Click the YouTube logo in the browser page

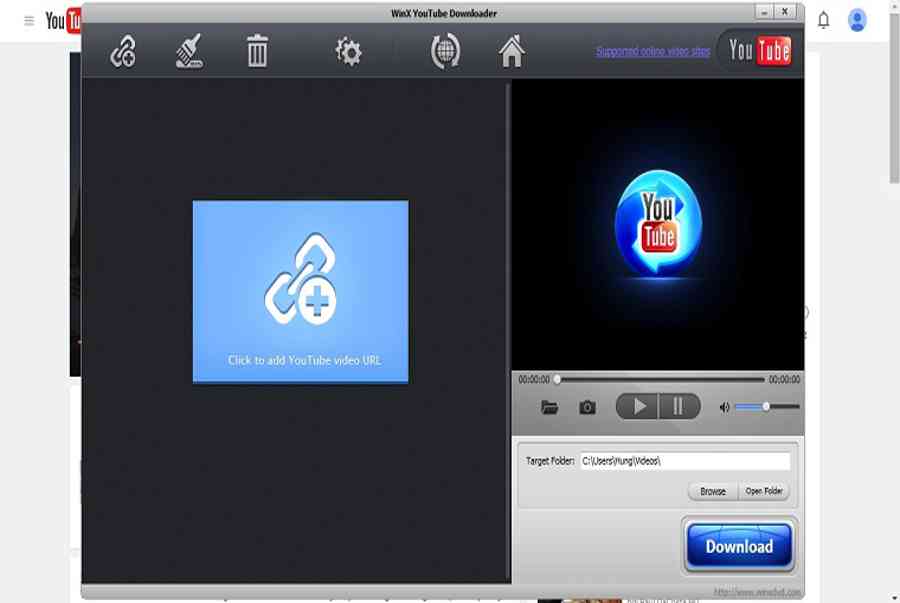point(63,21)
